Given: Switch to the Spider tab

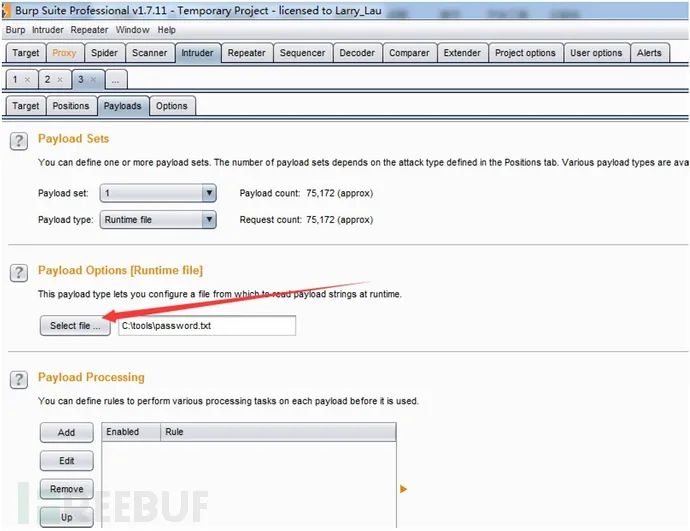Looking at the screenshot, I should (104, 53).
